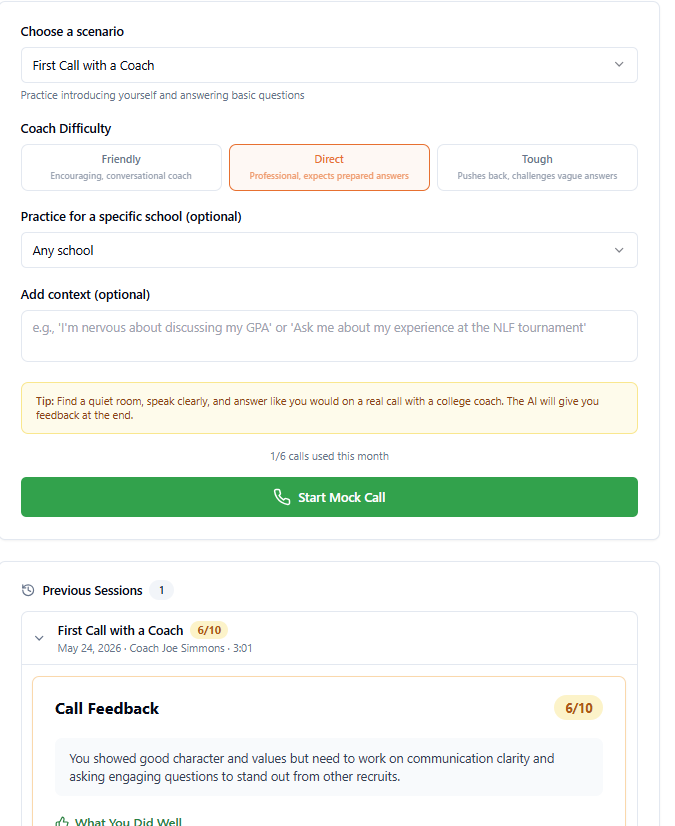
Task: Click the history clock icon beside Previous Sessions
Action: click(28, 590)
